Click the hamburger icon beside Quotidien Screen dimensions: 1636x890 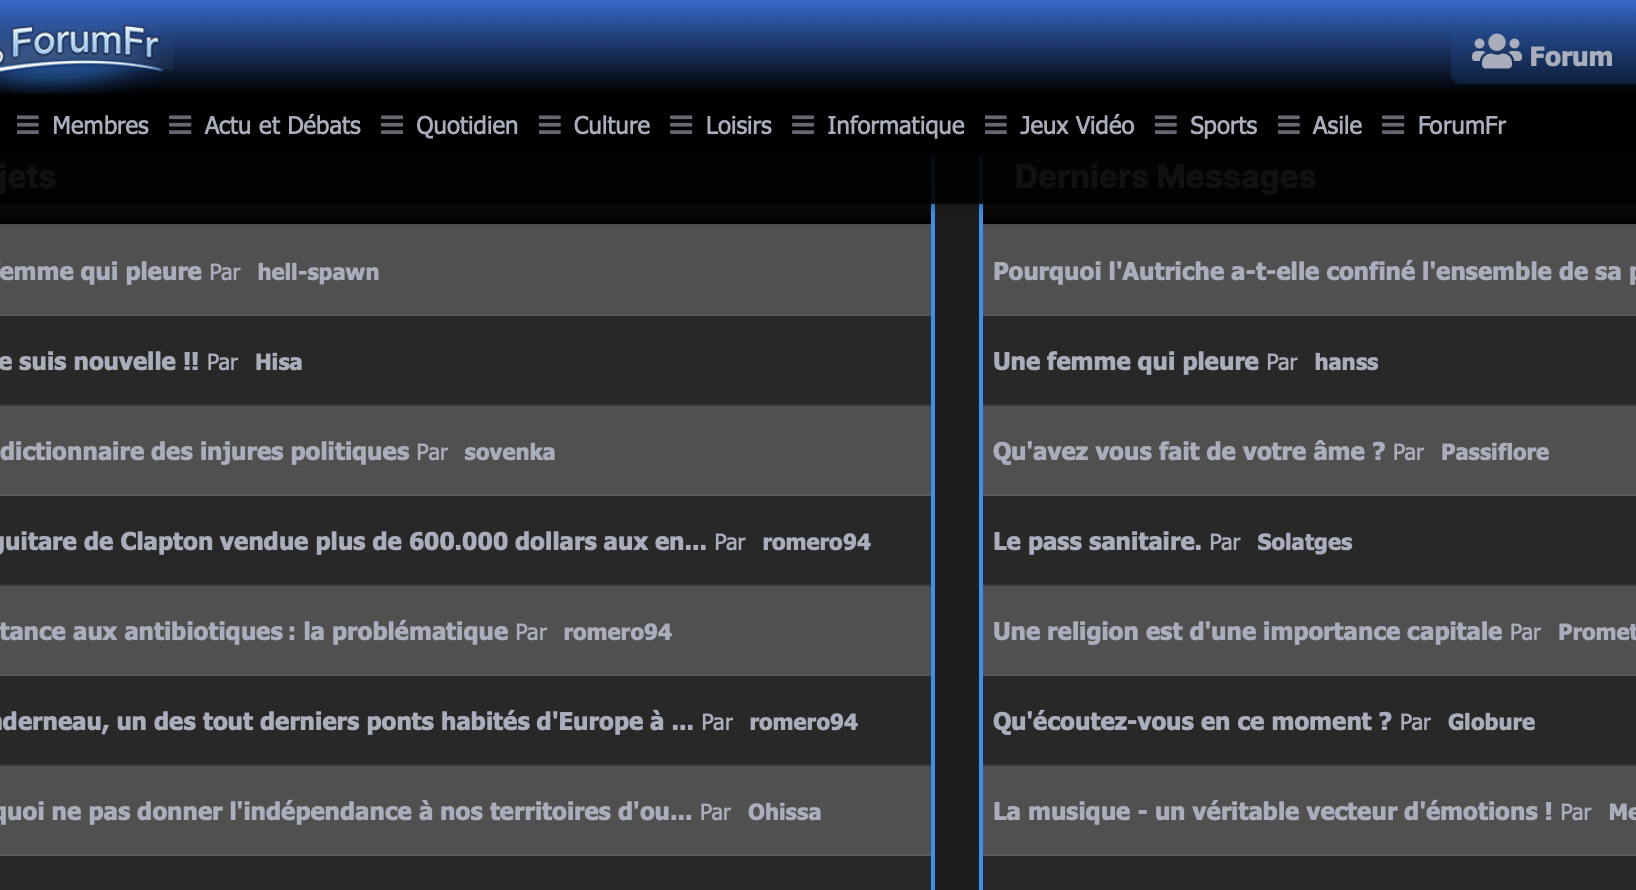[x=392, y=125]
